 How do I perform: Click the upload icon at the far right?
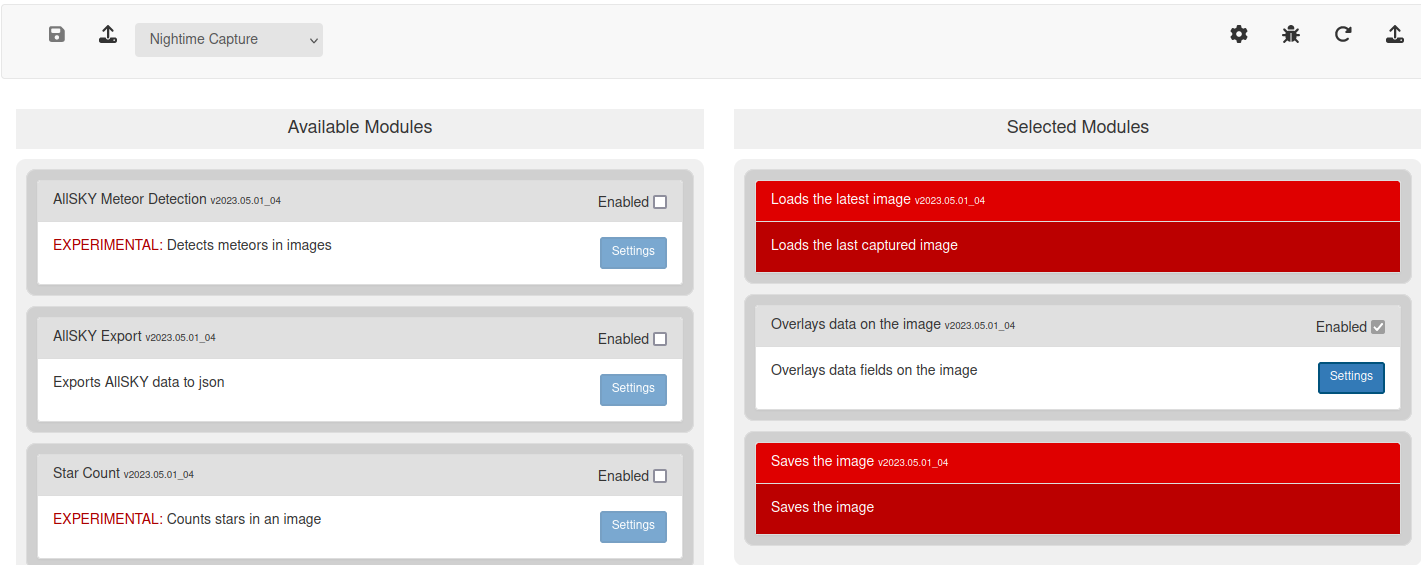point(1395,35)
